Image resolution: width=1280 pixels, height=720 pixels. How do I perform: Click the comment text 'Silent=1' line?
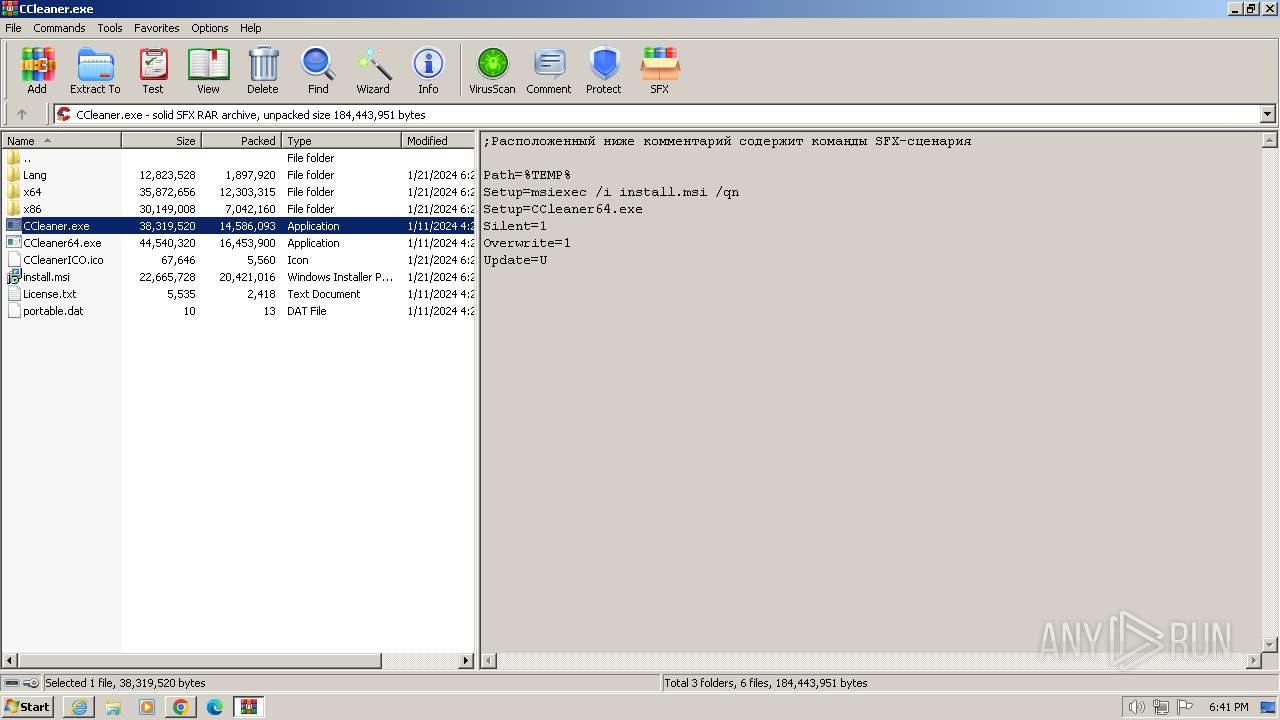tap(515, 226)
